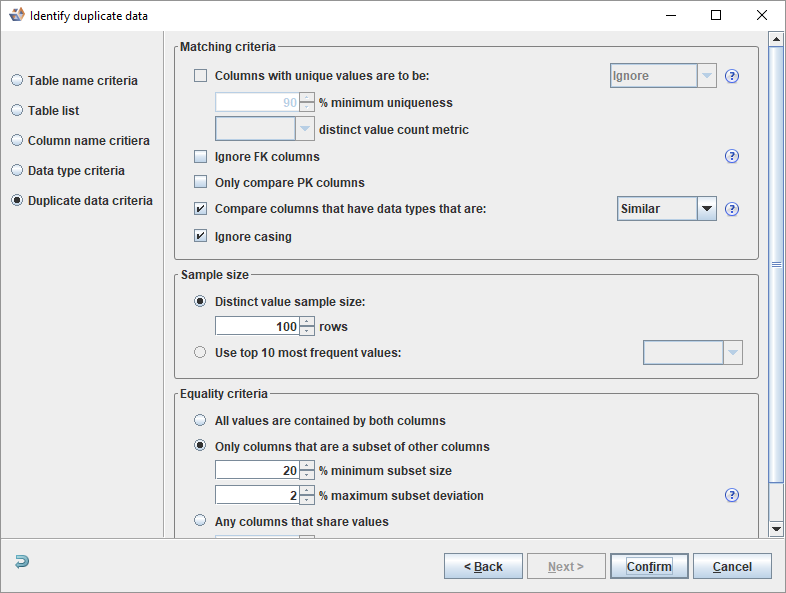Click help icon beside Ignore FK columns
The width and height of the screenshot is (786, 593).
[732, 156]
